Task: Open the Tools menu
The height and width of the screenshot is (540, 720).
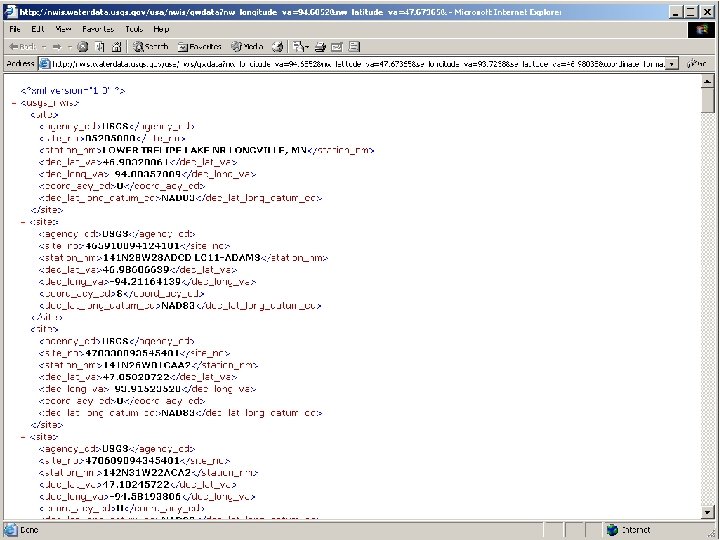Action: [x=134, y=29]
